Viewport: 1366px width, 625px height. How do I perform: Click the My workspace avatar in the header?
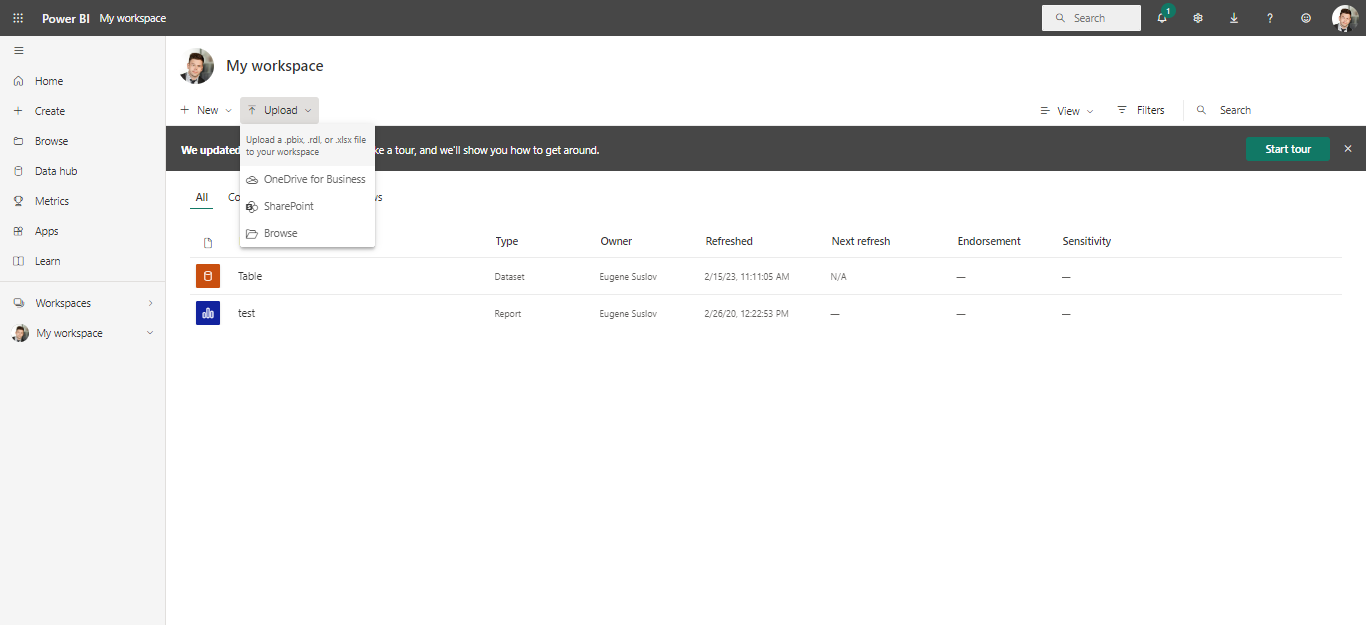197,66
